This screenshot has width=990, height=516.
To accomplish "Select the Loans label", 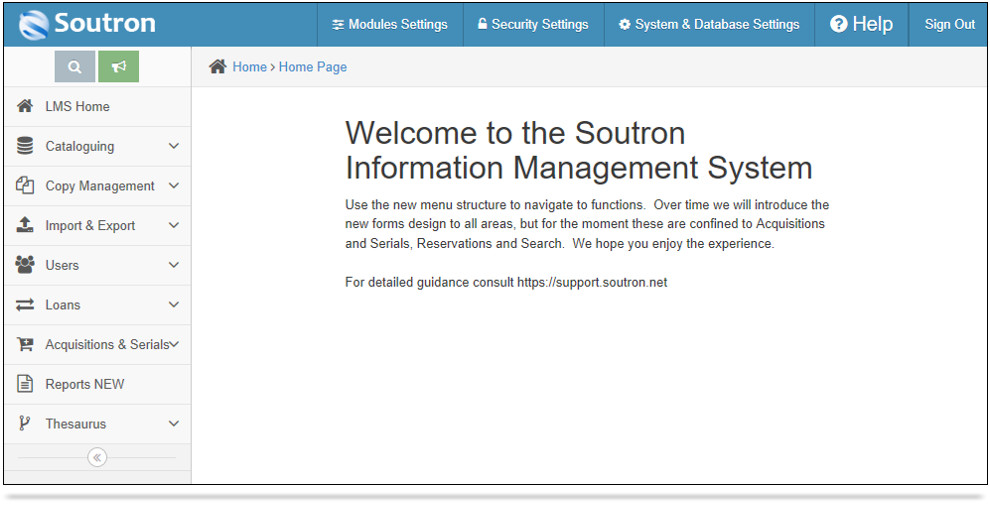I will coord(63,305).
